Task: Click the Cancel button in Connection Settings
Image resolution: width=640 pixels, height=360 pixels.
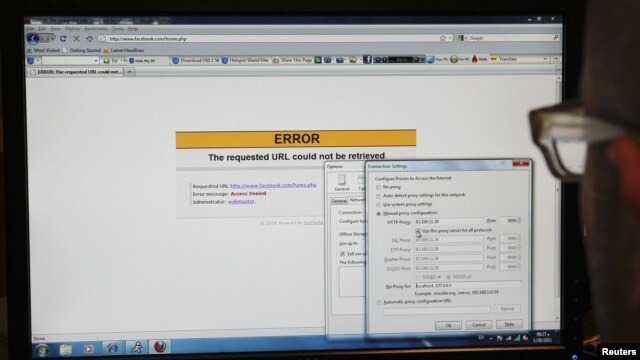Action: [479, 325]
